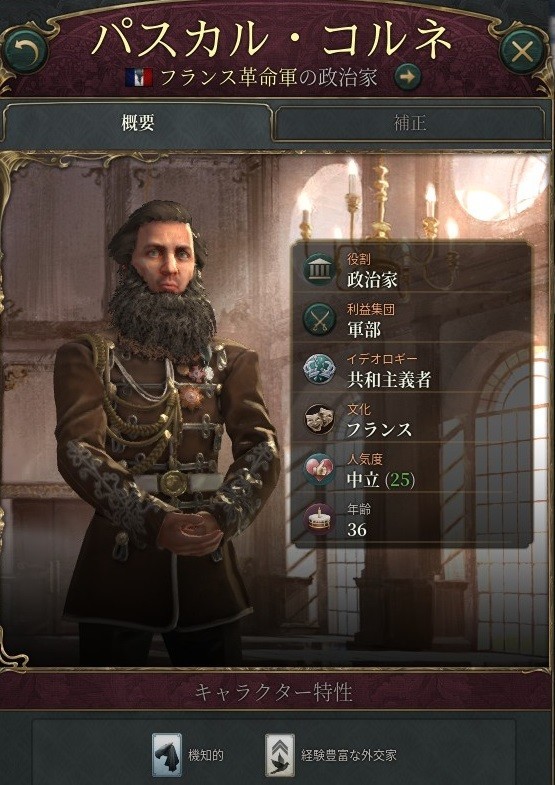Click the フランス革命軍の政治家 subtitle

269,78
